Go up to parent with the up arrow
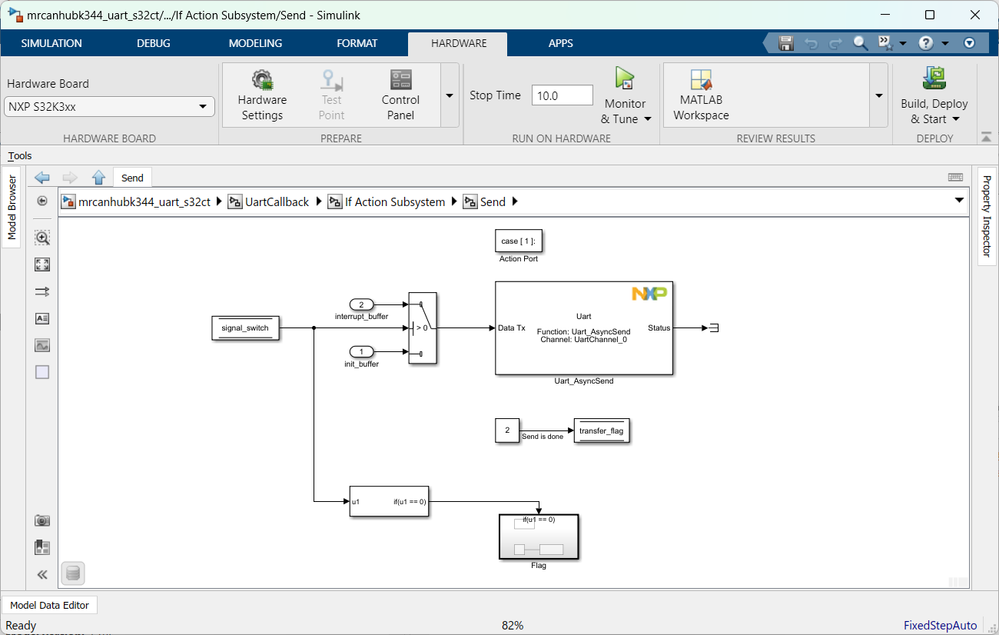Viewport: 999px width, 635px height. tap(98, 178)
